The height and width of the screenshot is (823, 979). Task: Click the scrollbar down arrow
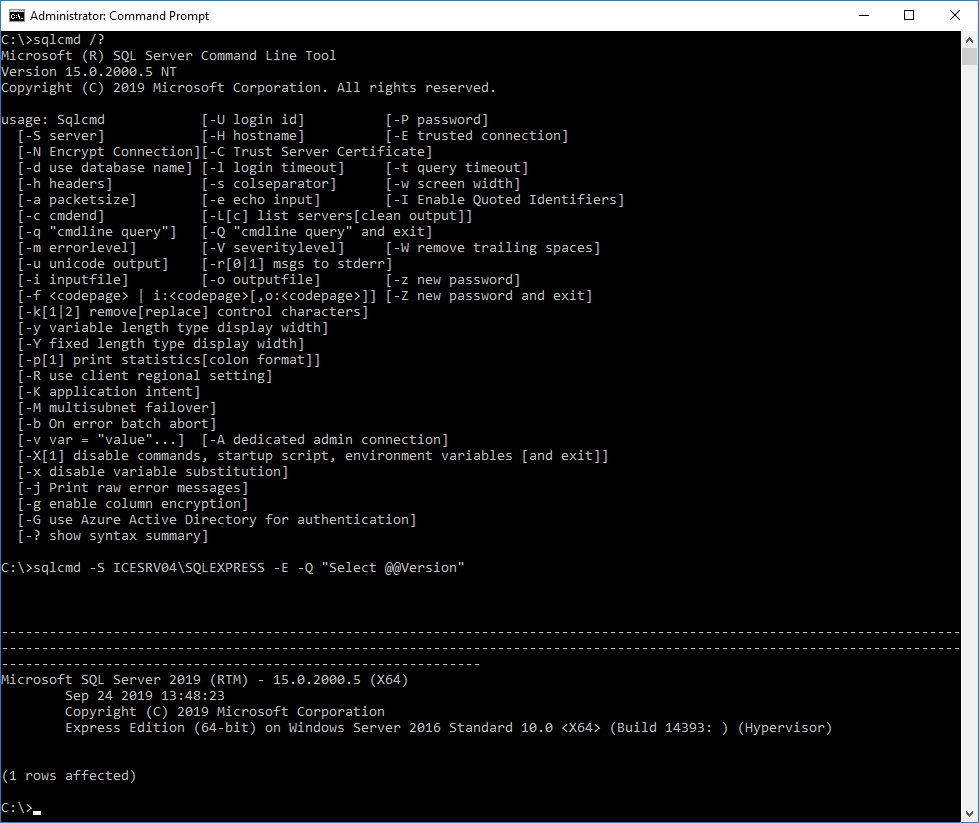(x=970, y=814)
